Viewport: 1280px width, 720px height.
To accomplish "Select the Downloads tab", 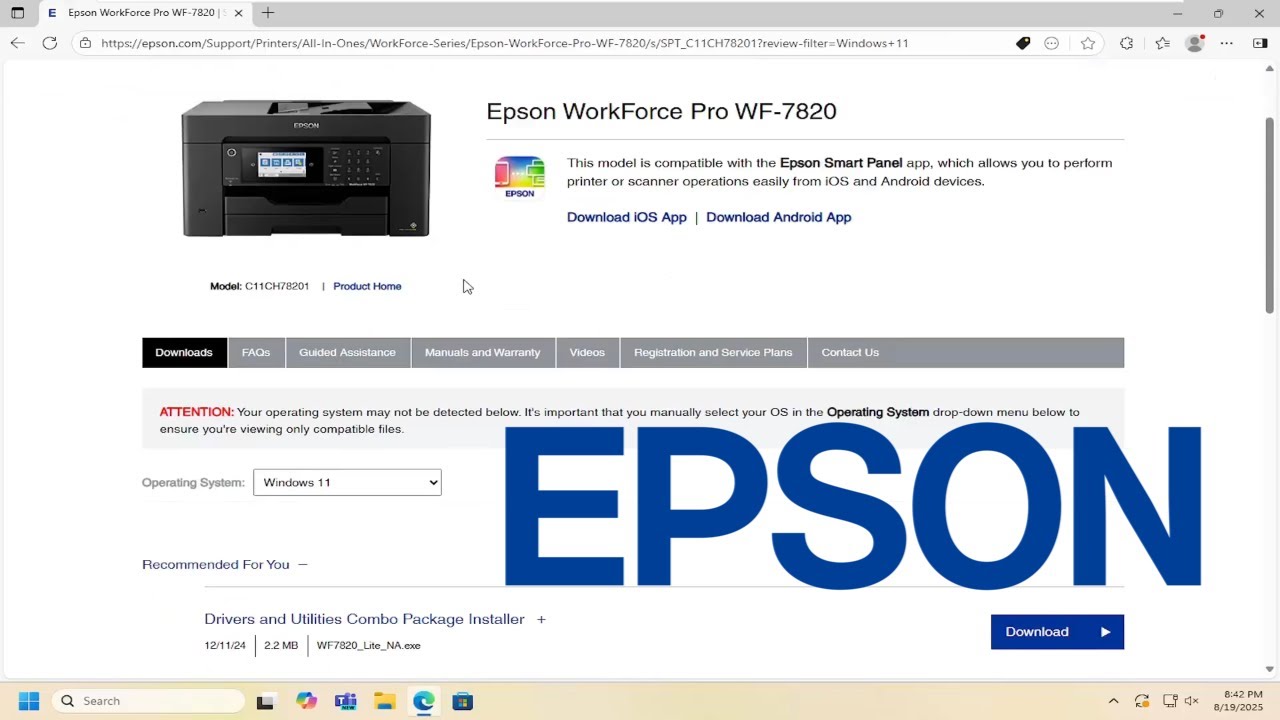I will pos(184,352).
